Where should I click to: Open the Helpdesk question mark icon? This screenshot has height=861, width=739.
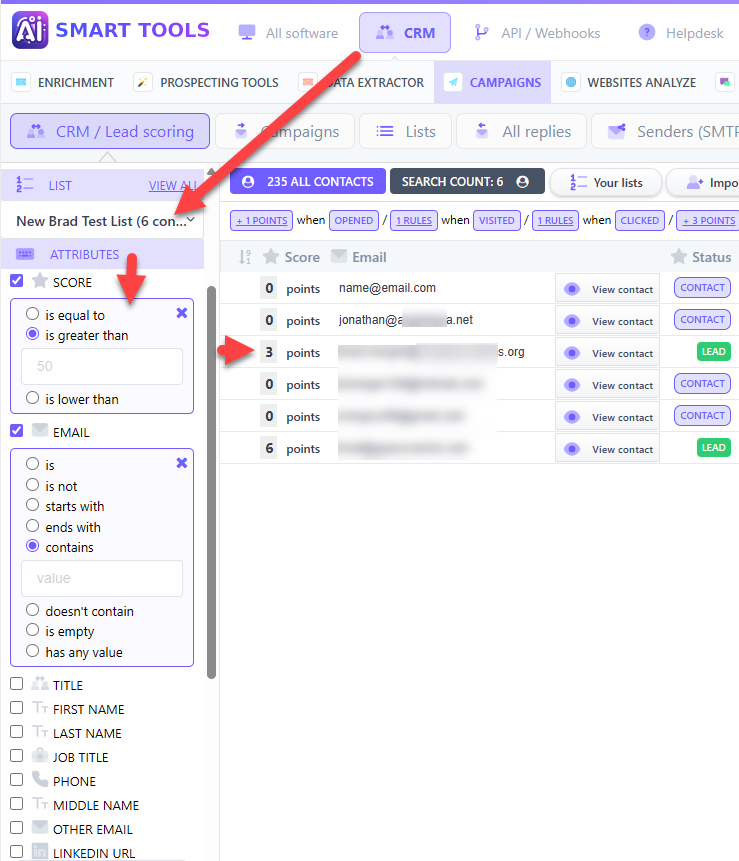[647, 32]
